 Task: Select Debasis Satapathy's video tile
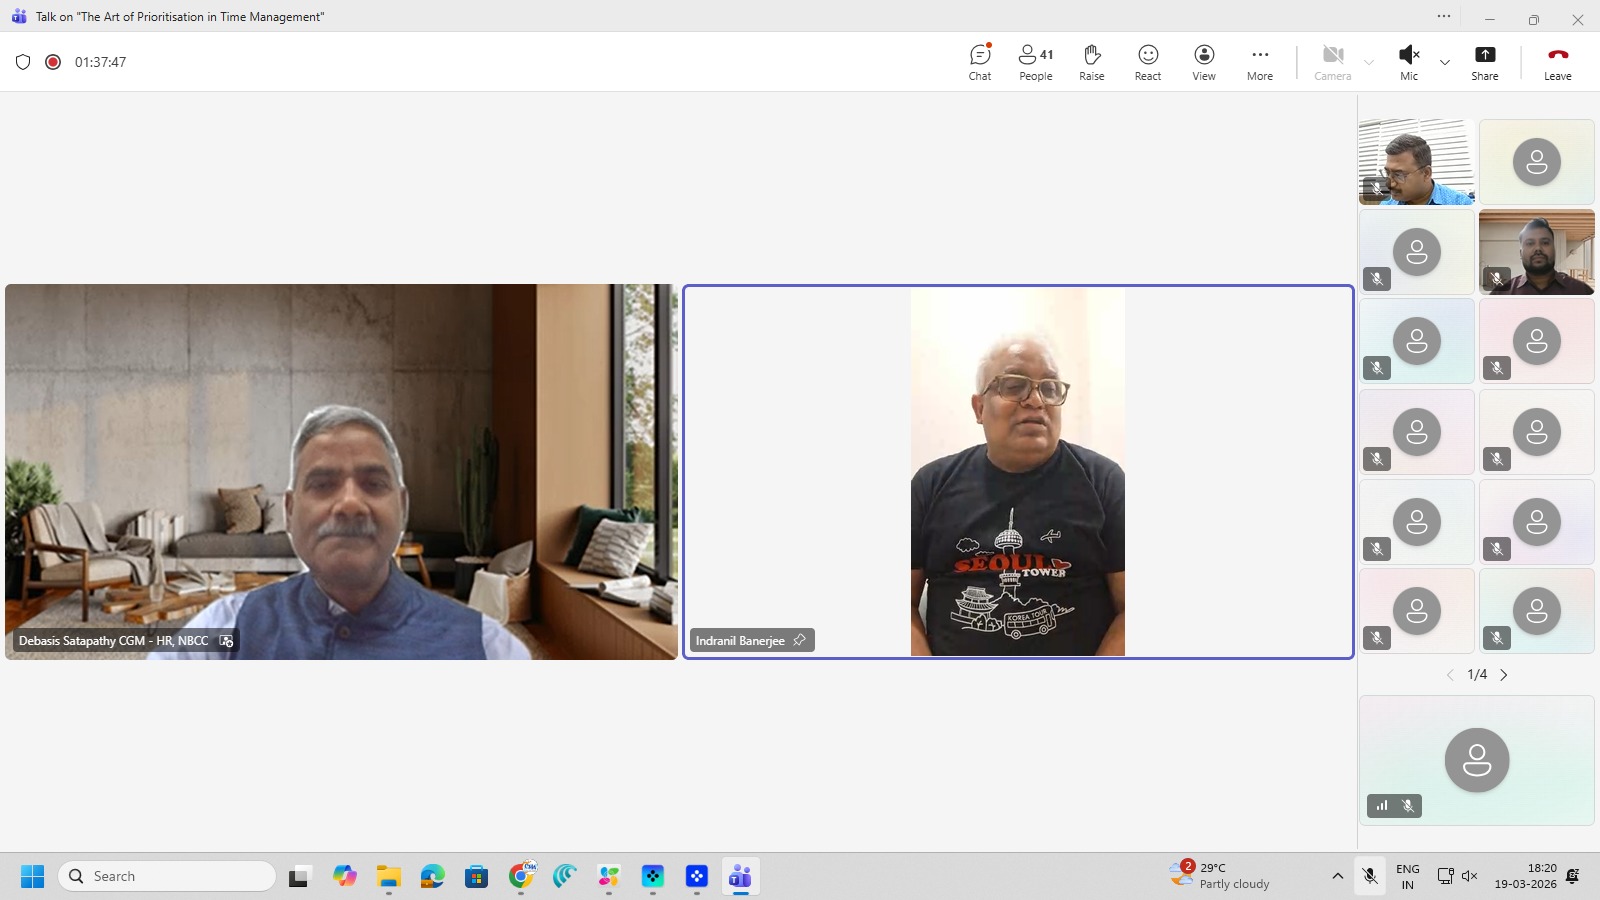tap(341, 471)
